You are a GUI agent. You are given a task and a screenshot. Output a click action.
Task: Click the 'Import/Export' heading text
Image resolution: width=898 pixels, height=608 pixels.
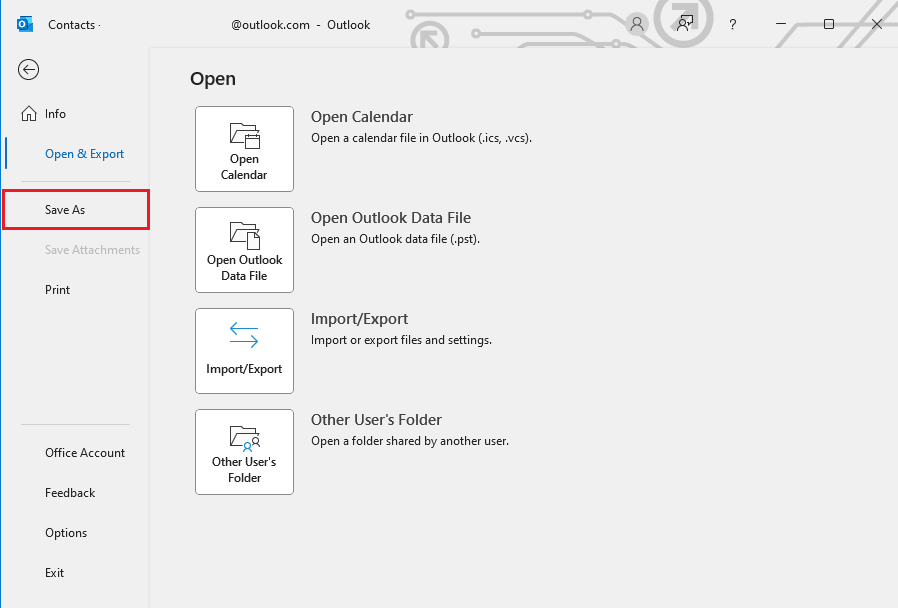[359, 319]
